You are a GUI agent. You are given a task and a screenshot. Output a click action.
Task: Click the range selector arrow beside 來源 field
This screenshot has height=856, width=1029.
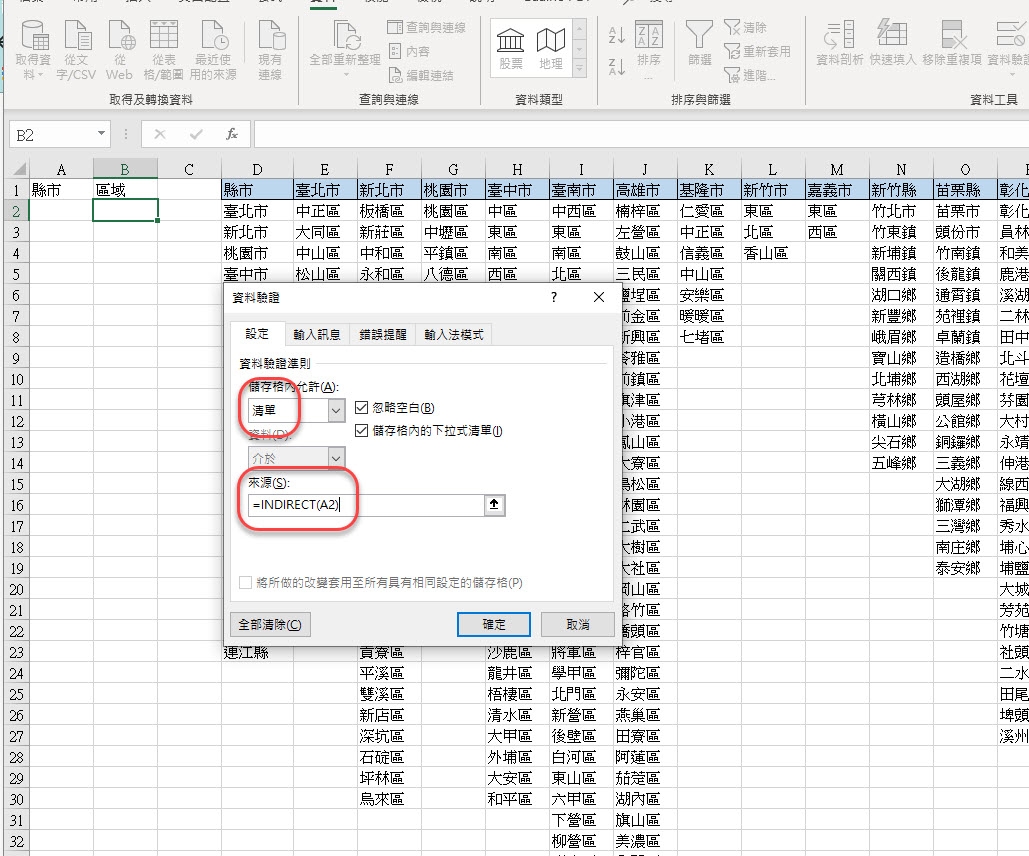pyautogui.click(x=494, y=506)
